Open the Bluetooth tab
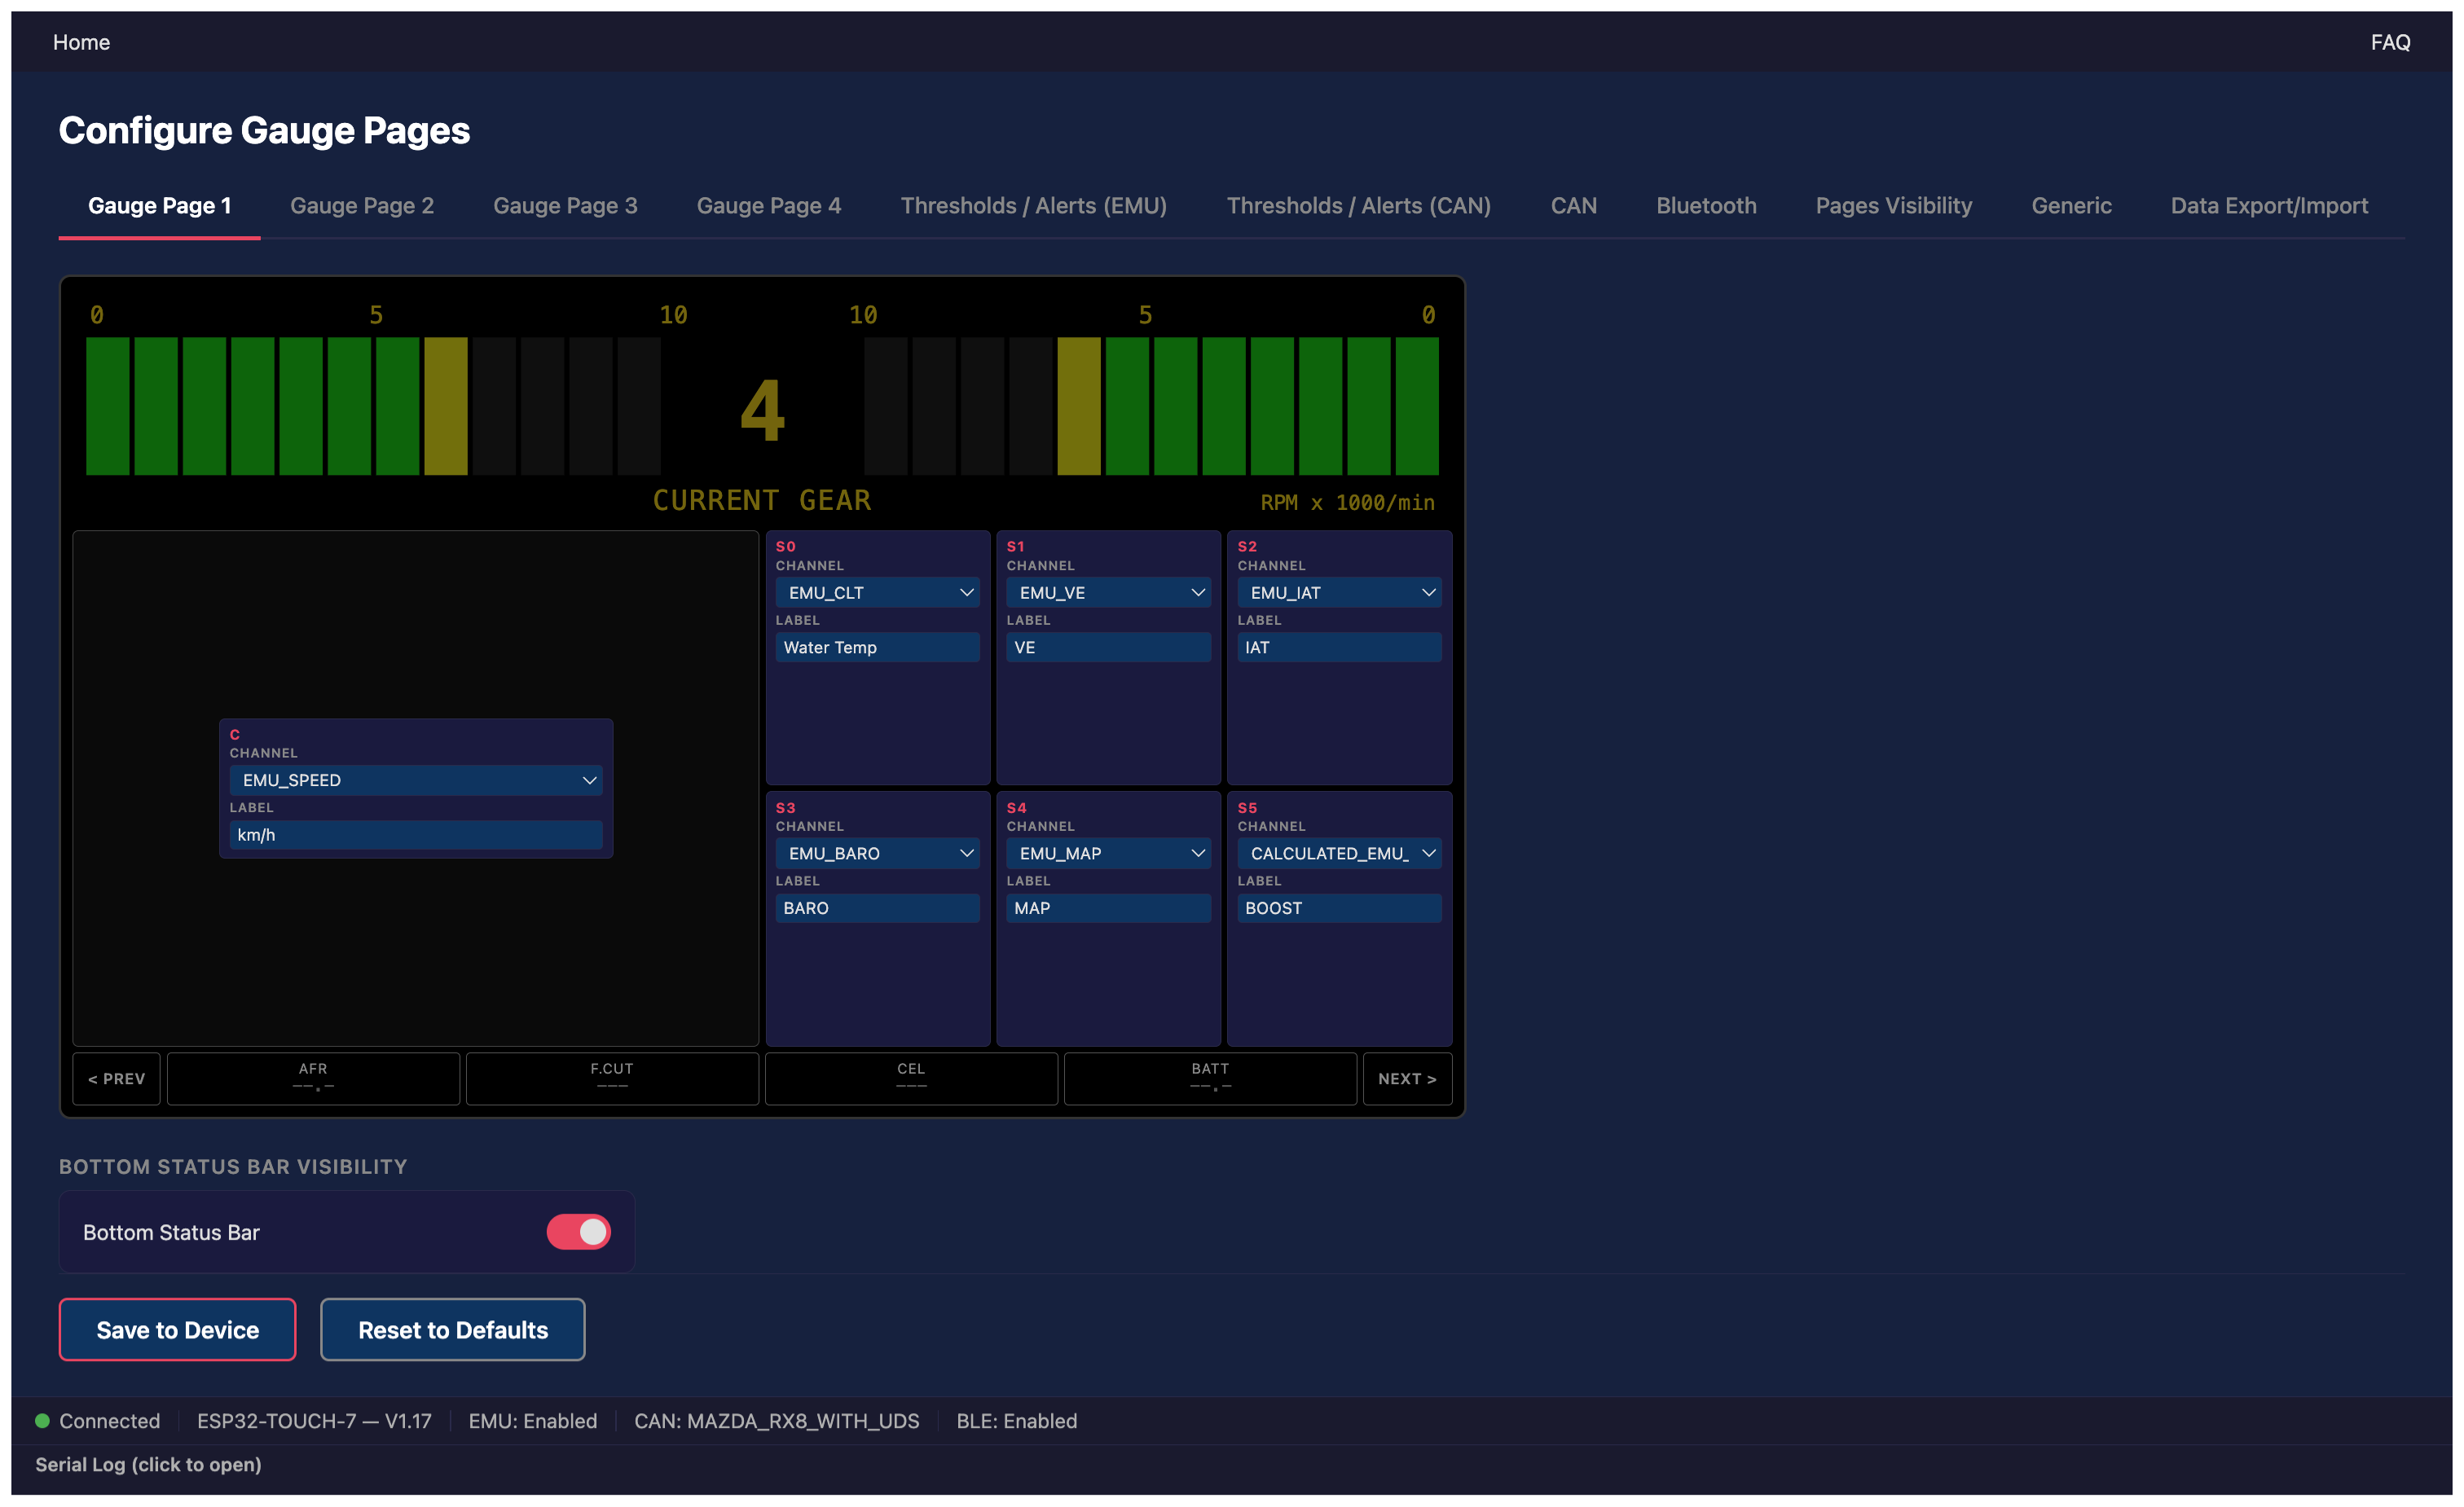Viewport: 2464px width, 1507px height. 1706,205
